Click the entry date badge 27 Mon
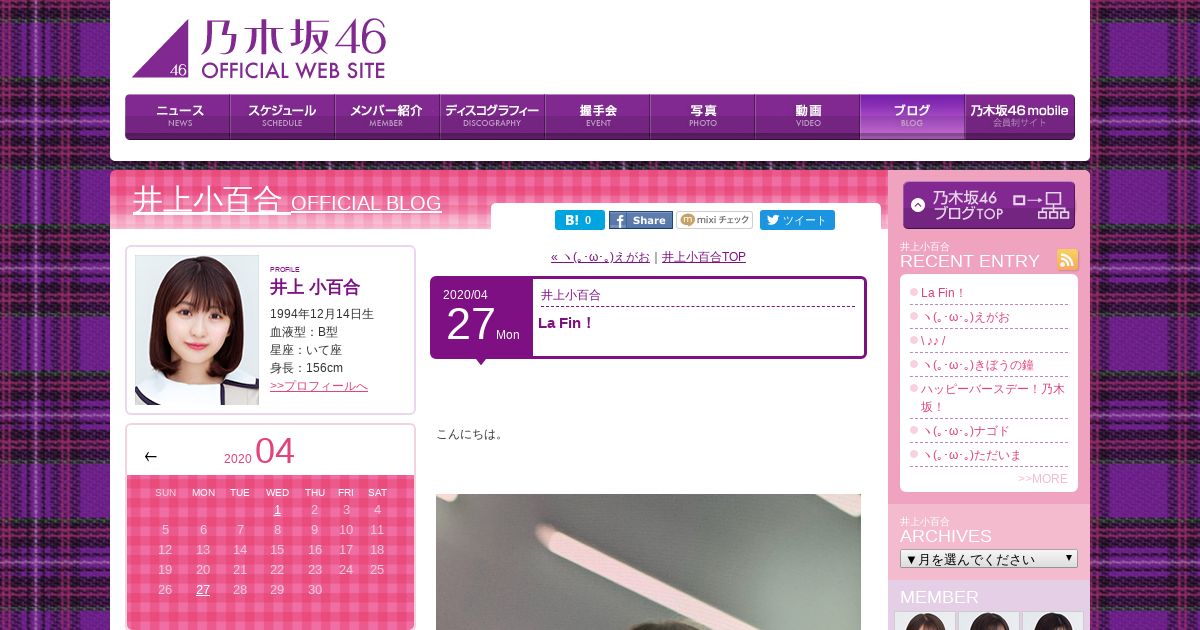 coord(482,318)
